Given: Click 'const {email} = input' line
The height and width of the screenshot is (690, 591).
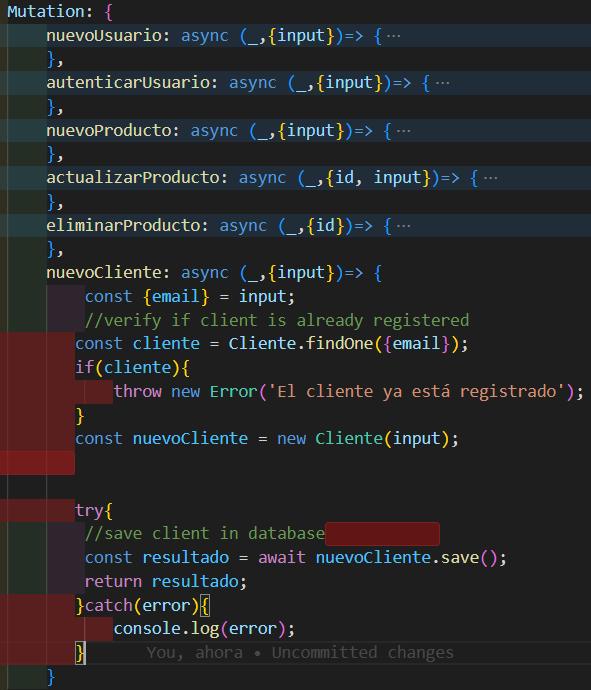Looking at the screenshot, I should pyautogui.click(x=190, y=297).
